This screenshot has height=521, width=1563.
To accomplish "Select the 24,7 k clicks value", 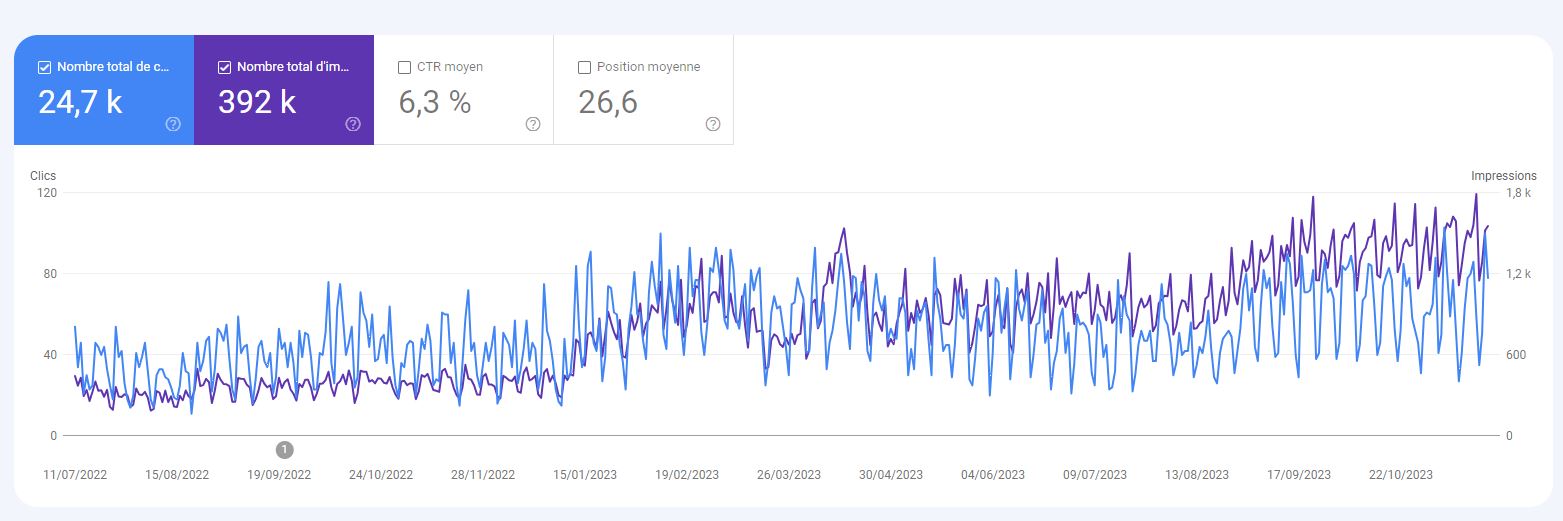I will pyautogui.click(x=80, y=102).
